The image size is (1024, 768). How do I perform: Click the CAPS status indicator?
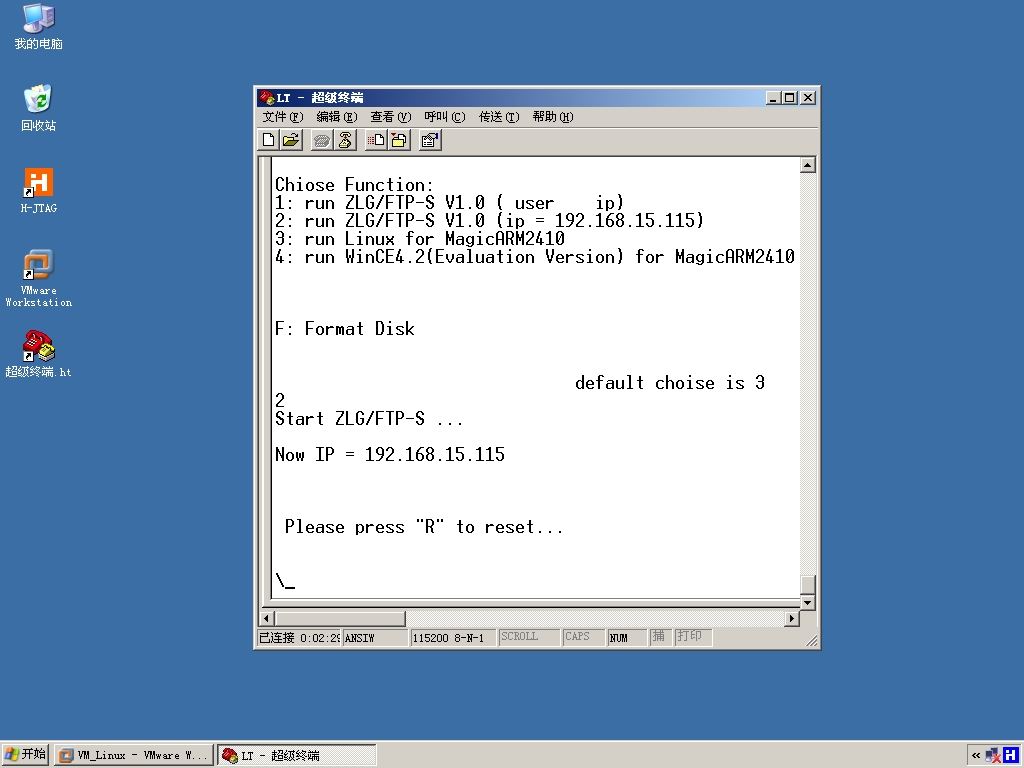point(584,637)
